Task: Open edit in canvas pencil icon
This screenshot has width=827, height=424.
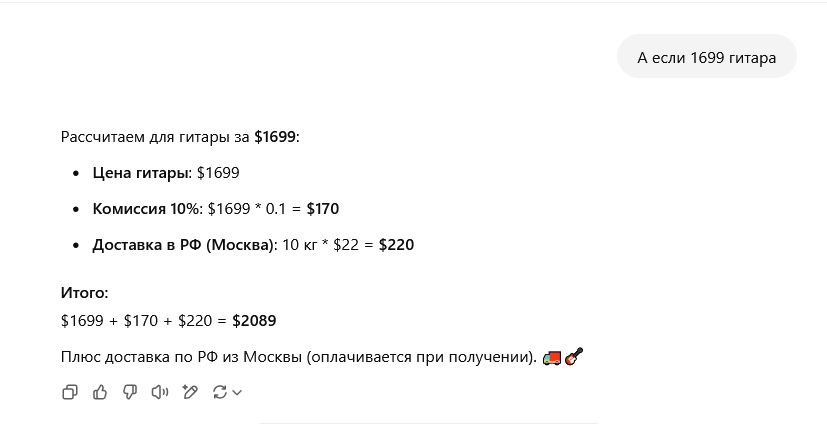Action: 190,392
